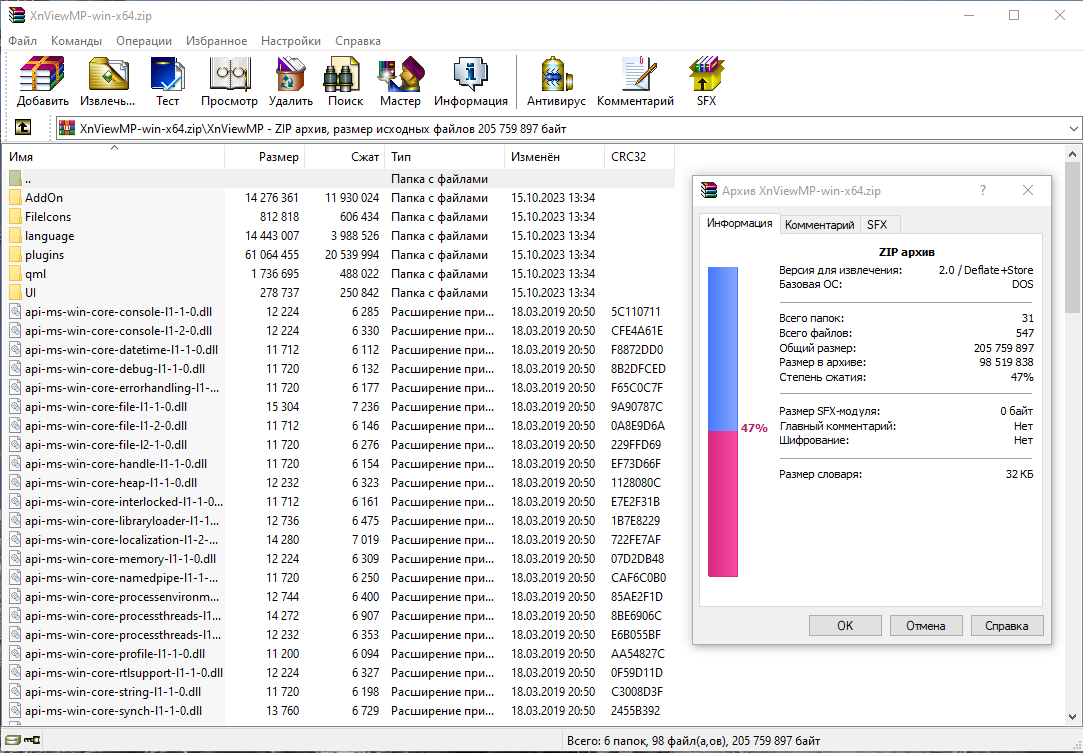Viewport: 1083px width, 753px height.
Task: Click status bar total 'Всего: 6 папок' text
Action: click(x=693, y=741)
